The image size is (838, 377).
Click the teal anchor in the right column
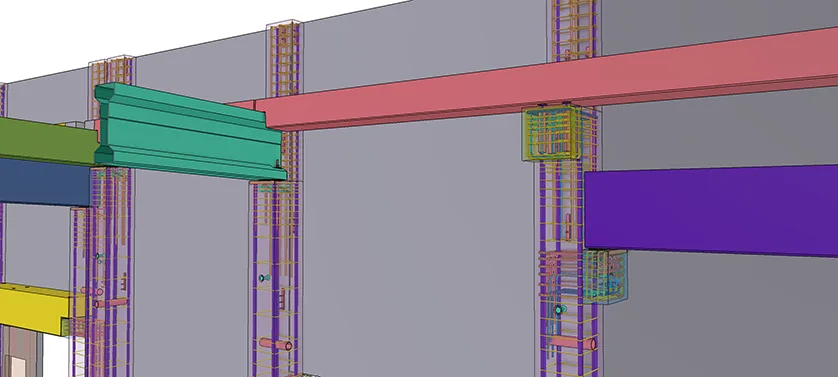(x=560, y=310)
